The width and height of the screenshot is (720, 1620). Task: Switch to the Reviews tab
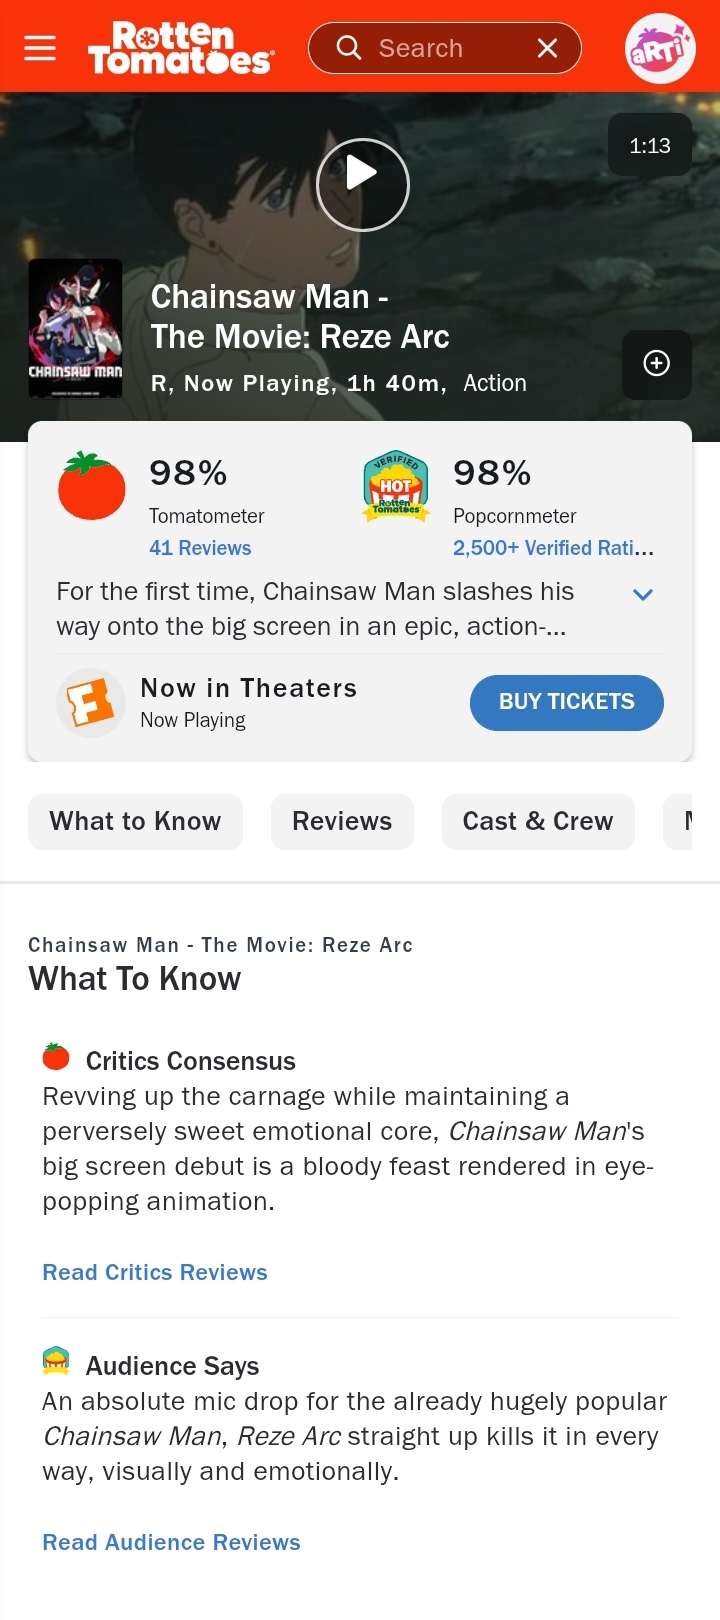pyautogui.click(x=342, y=821)
